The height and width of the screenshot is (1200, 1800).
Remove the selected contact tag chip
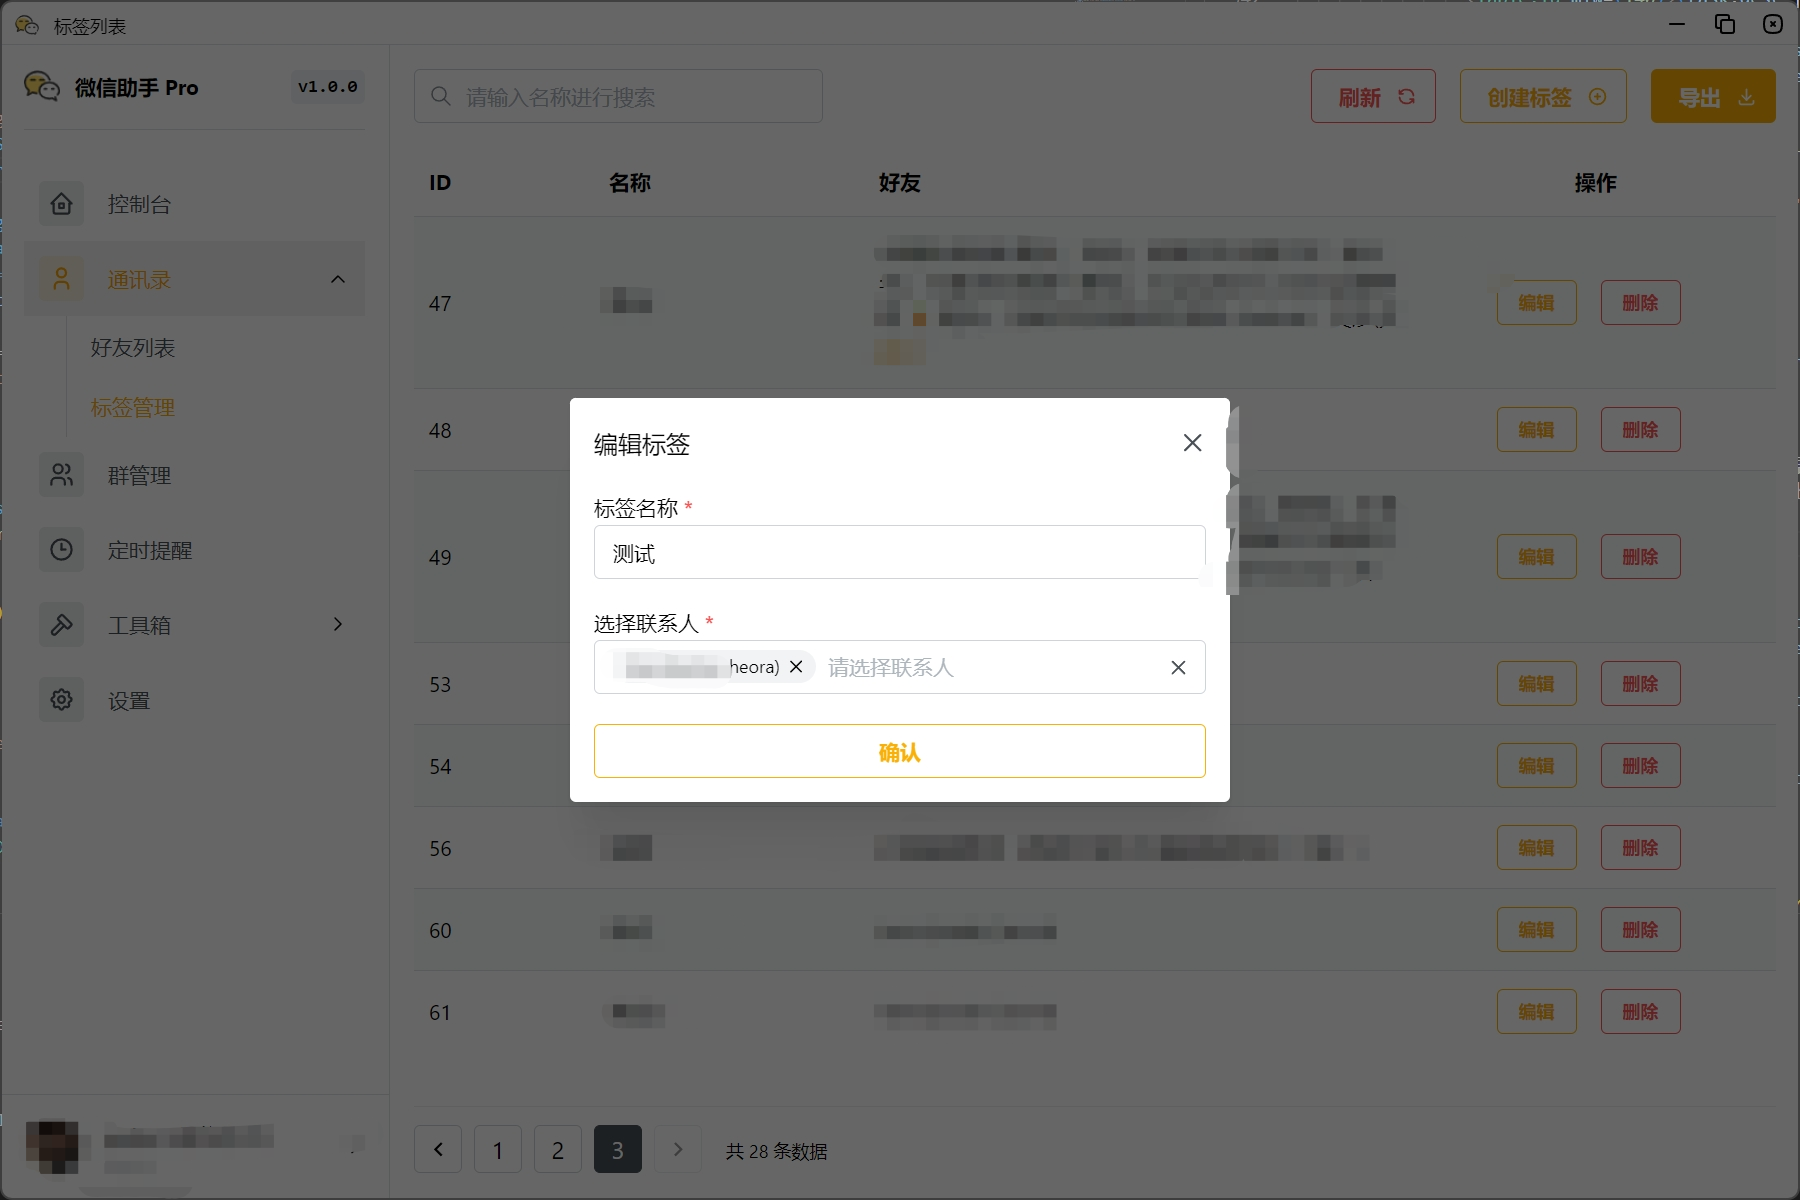click(x=796, y=667)
